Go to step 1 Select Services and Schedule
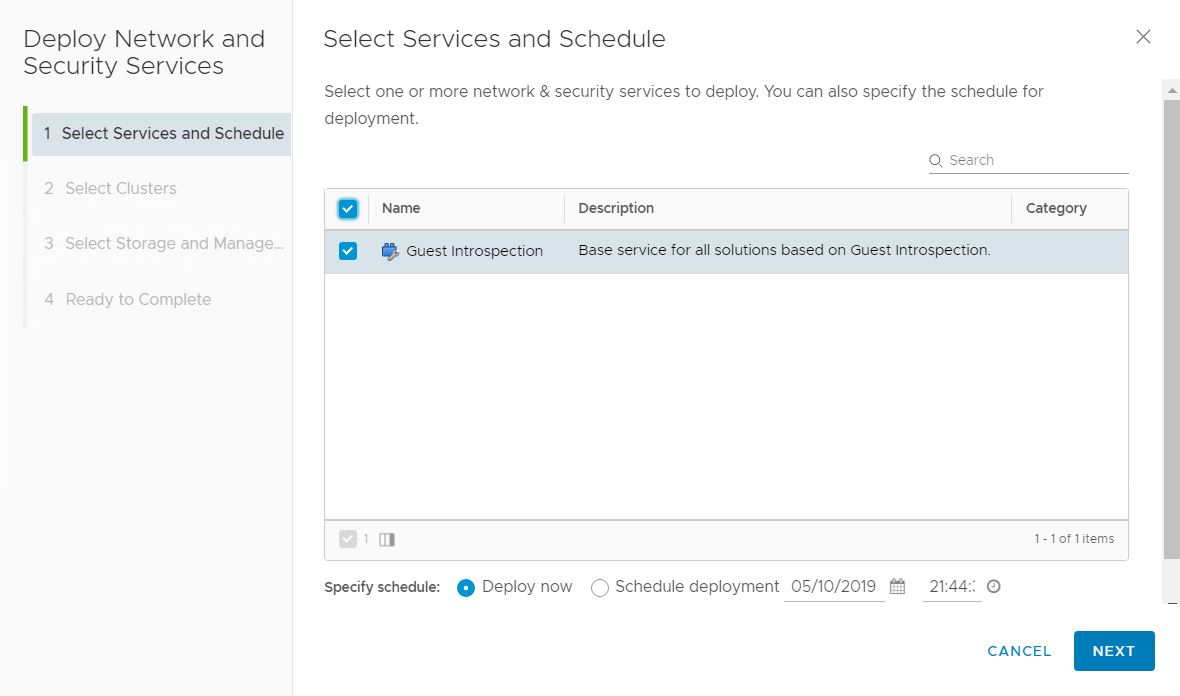 click(163, 133)
